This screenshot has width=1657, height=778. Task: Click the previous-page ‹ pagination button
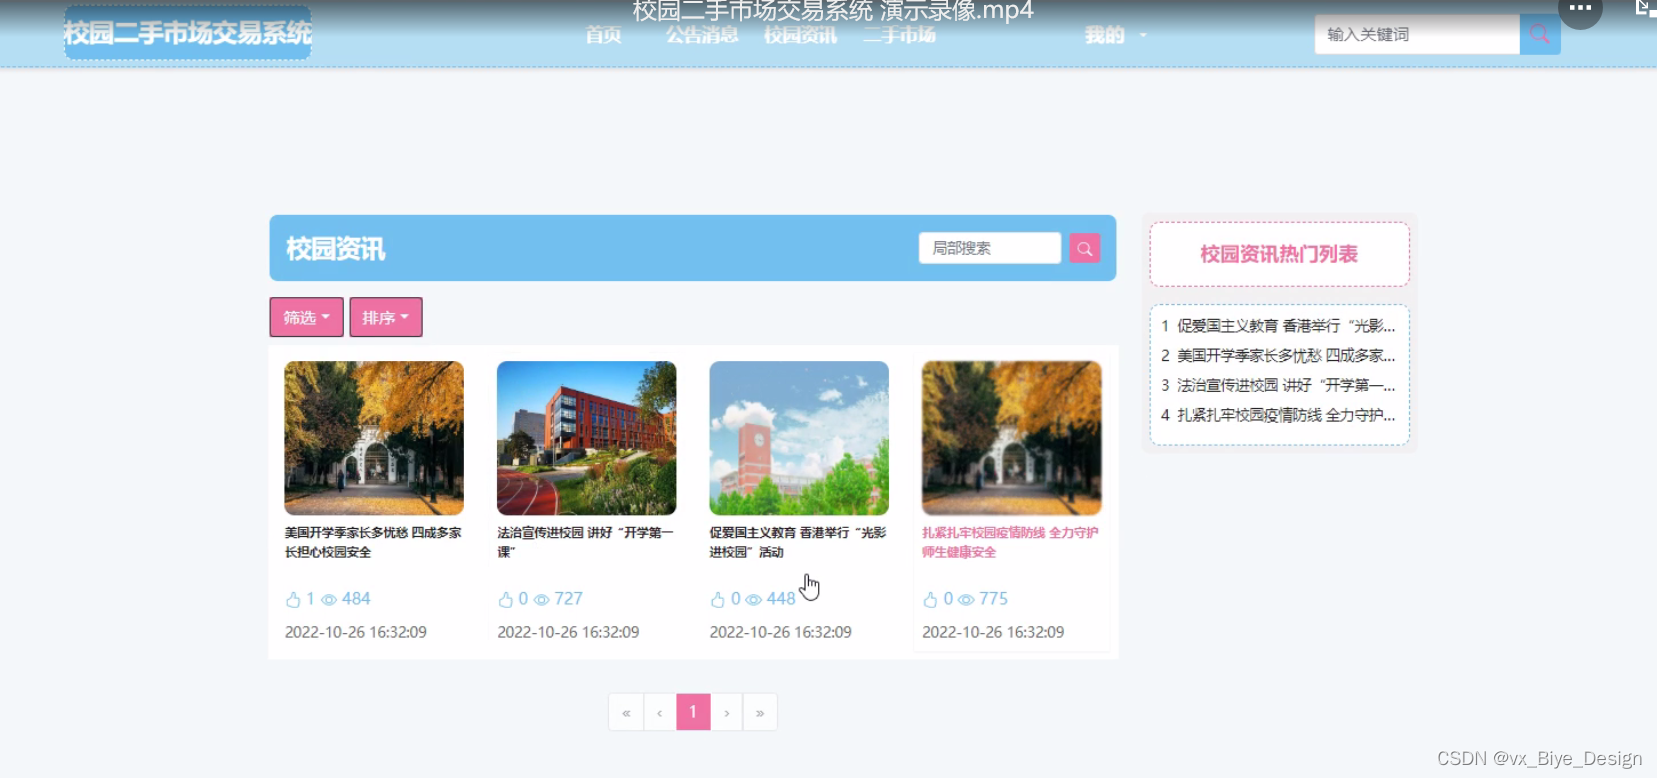pyautogui.click(x=660, y=712)
